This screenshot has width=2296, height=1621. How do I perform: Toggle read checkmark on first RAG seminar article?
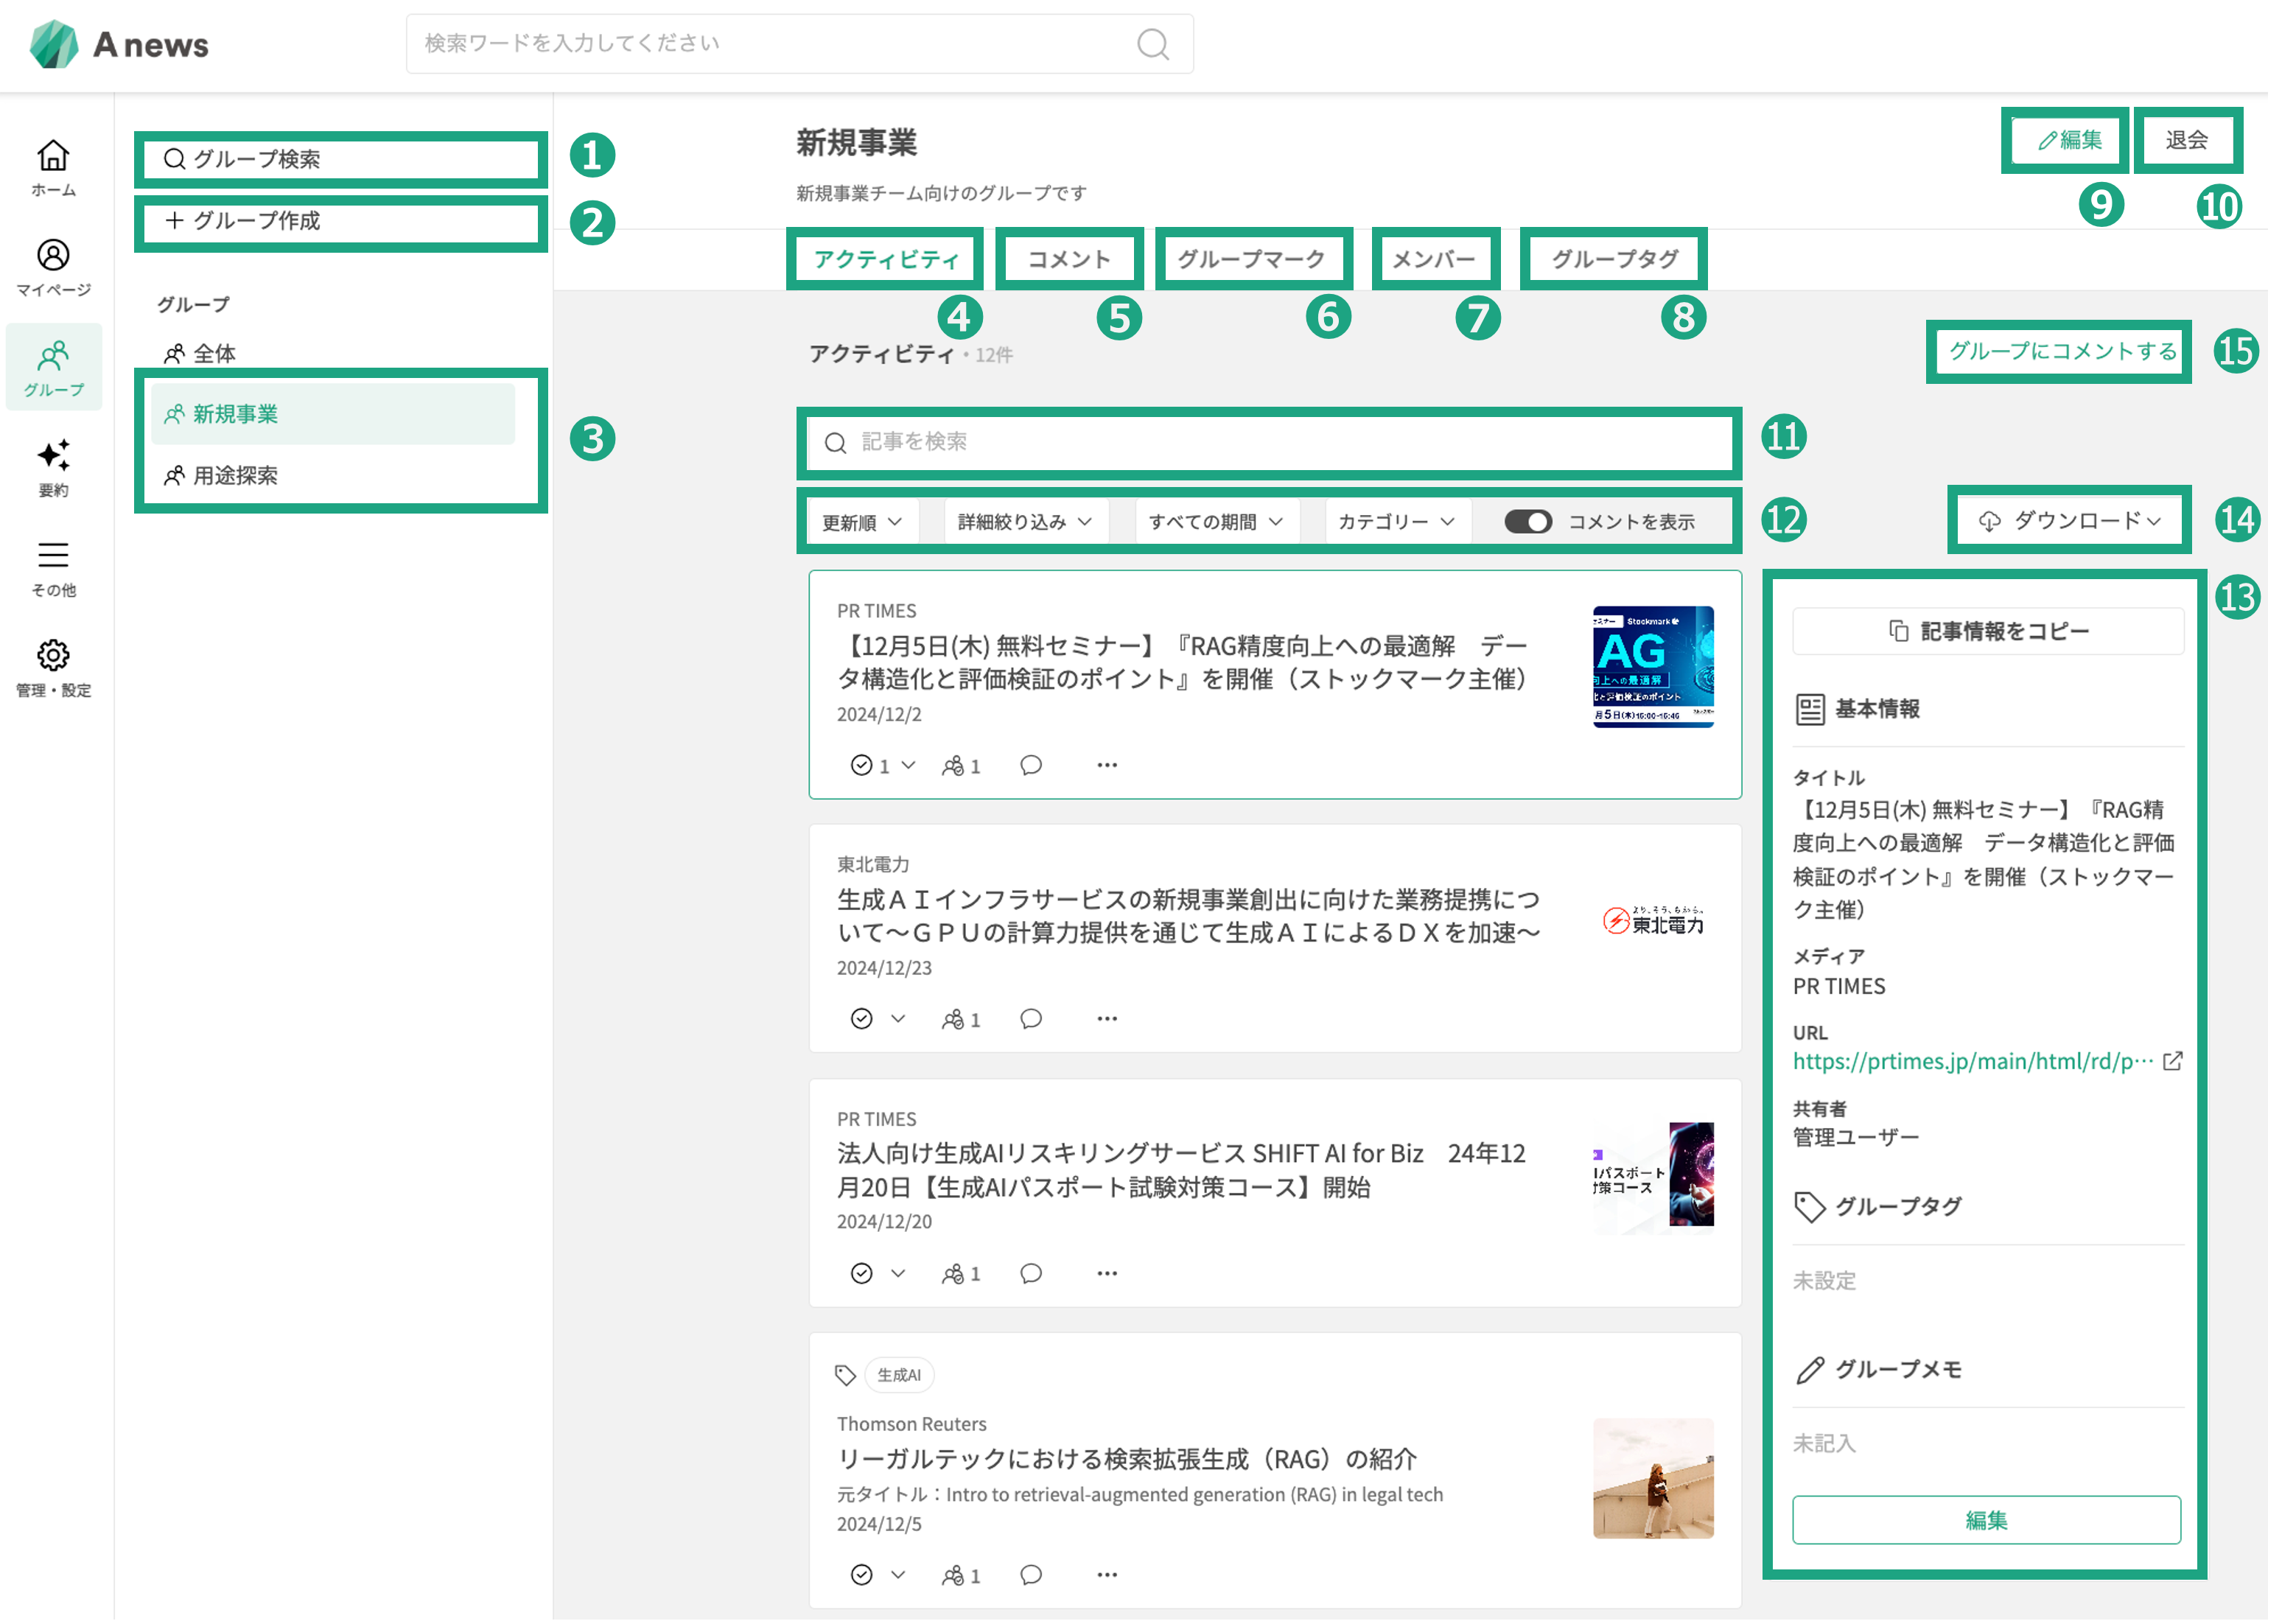(861, 765)
